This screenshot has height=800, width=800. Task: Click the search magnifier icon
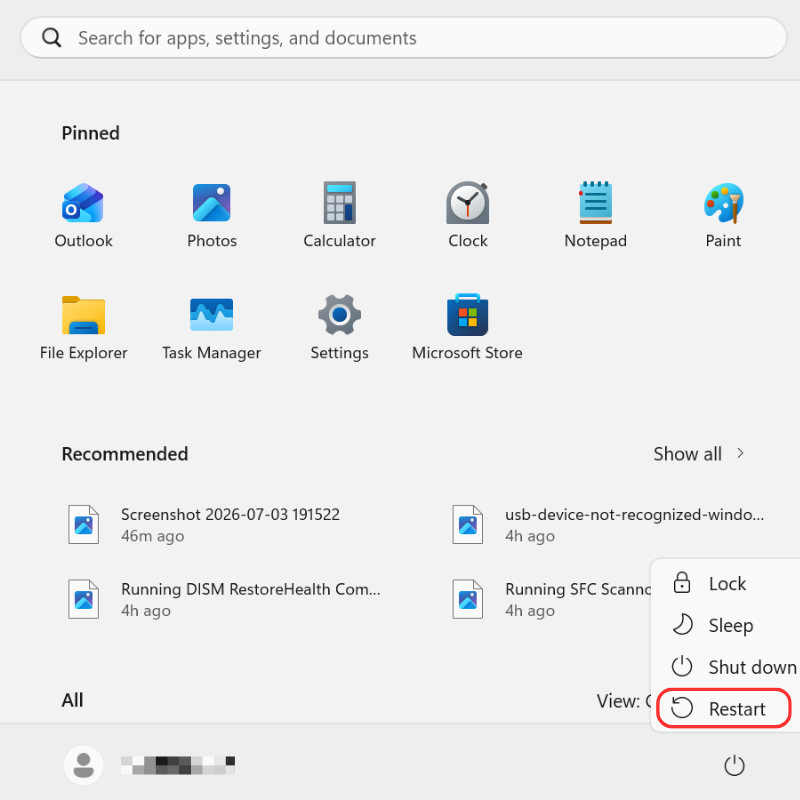(52, 38)
